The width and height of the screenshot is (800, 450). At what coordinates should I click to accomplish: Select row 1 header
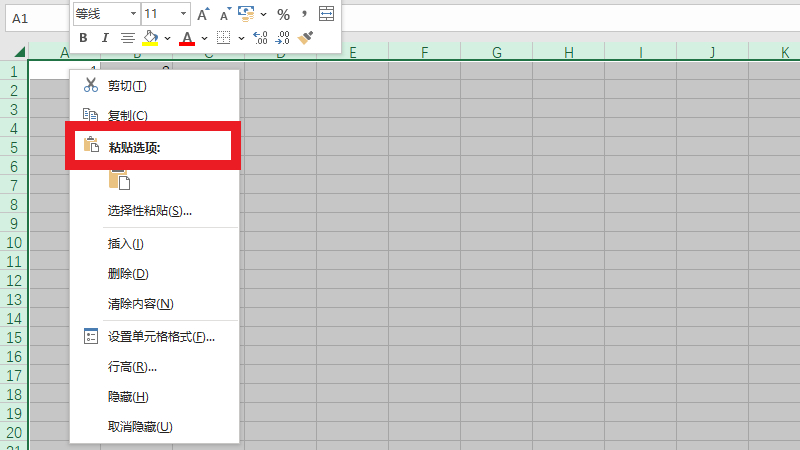click(14, 71)
